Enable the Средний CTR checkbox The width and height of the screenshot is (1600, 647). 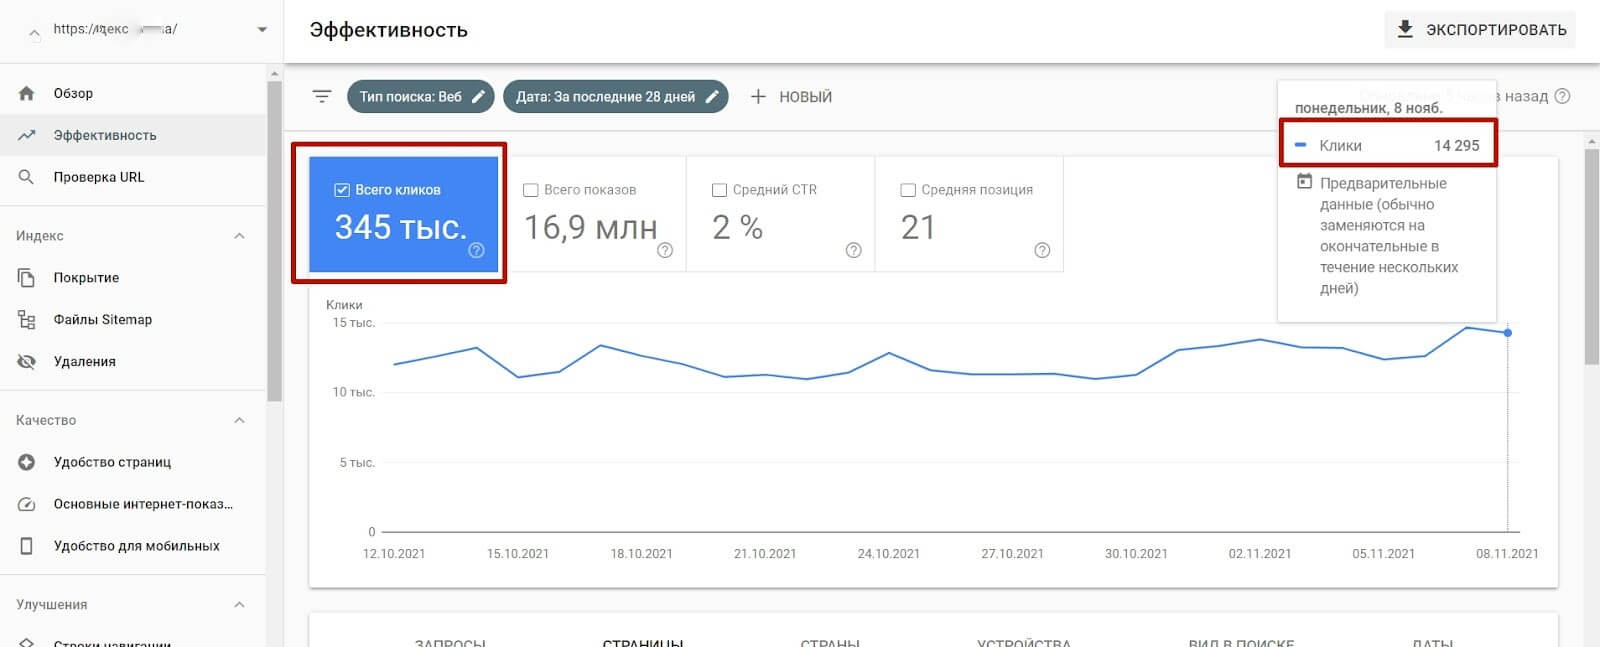[x=719, y=190]
